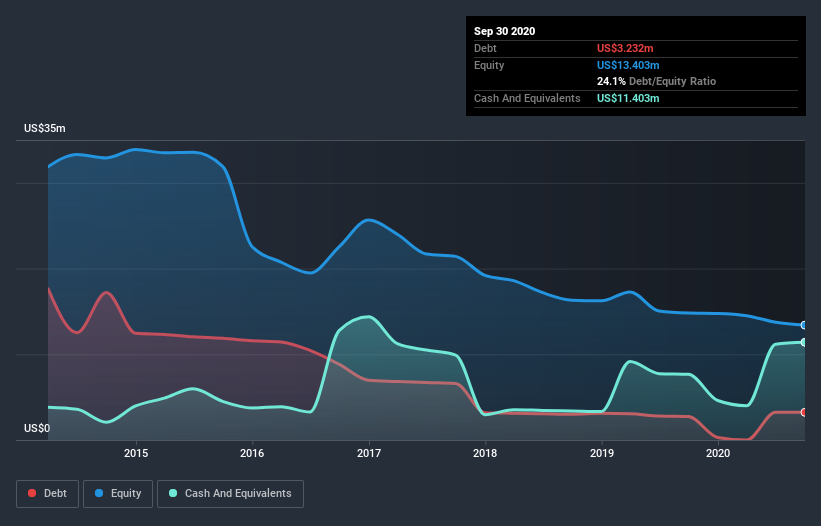This screenshot has width=821, height=526.
Task: Click the US$0 y-axis label
Action: (x=37, y=428)
